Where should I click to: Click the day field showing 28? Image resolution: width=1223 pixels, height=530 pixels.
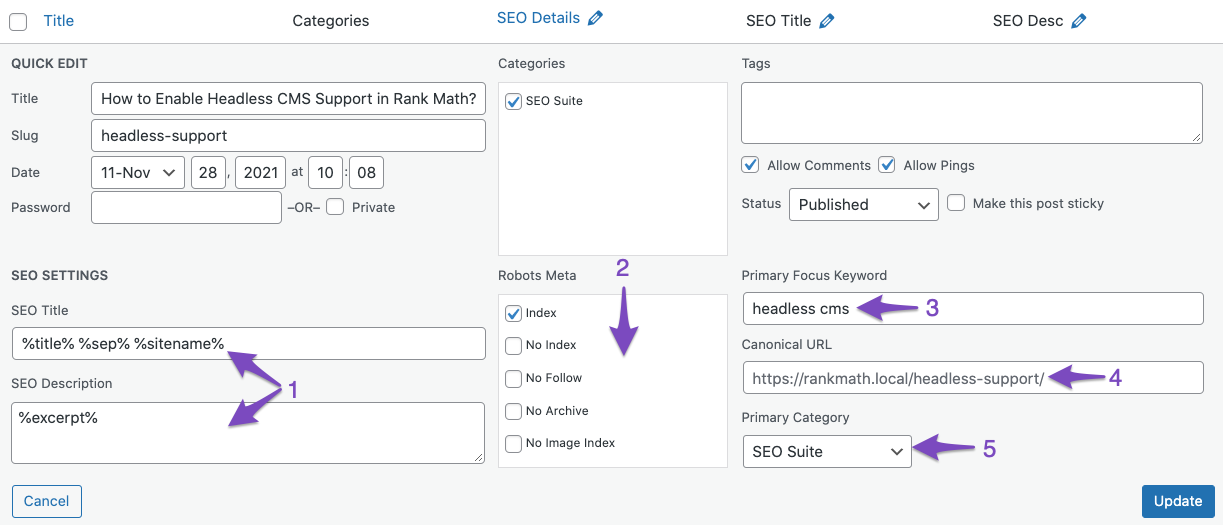pos(208,172)
